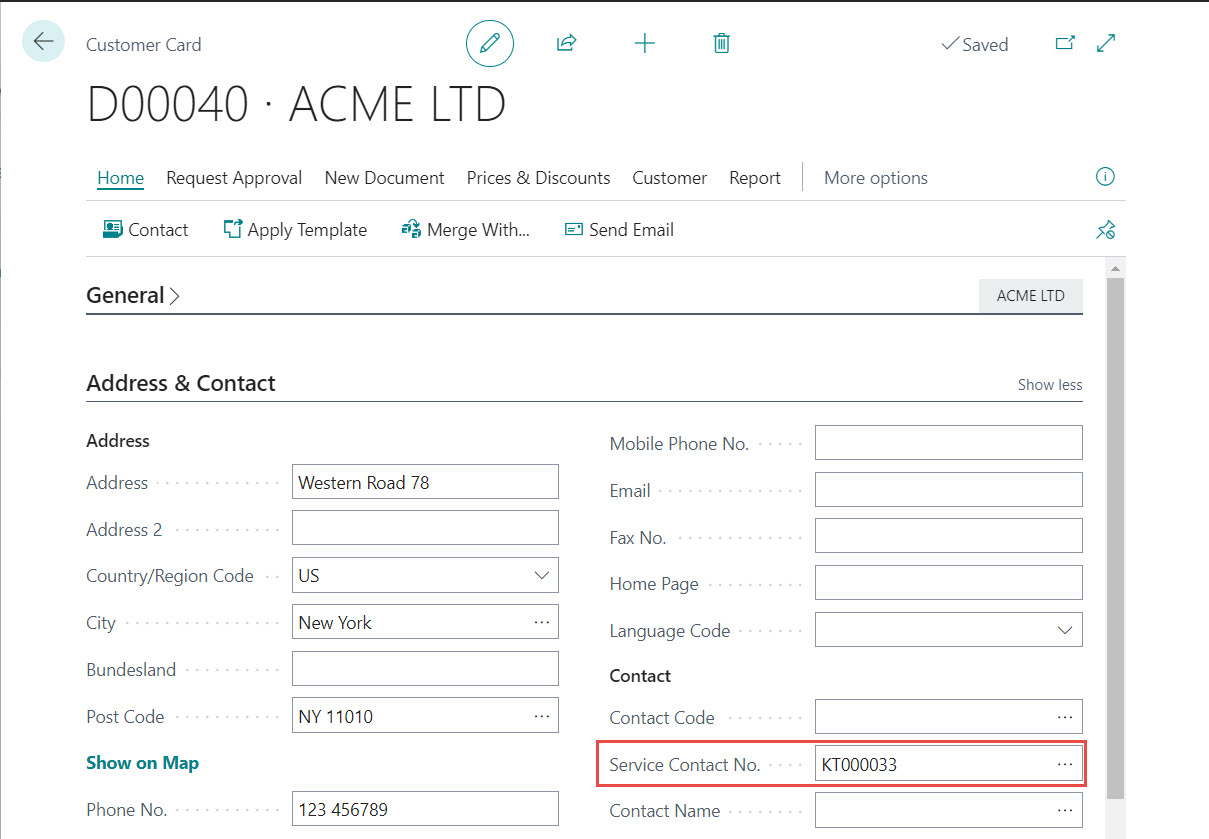The image size is (1209, 839).
Task: Click the Merge With... action
Action: pos(465,230)
